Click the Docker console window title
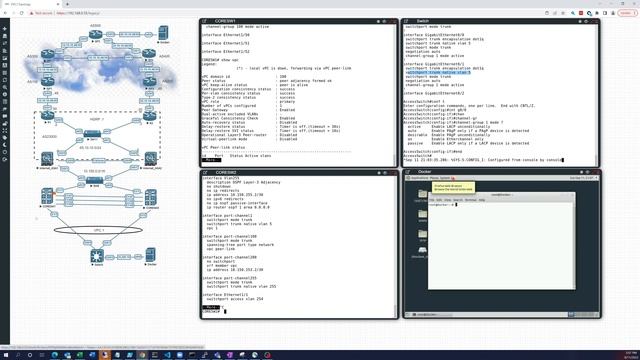 point(424,172)
